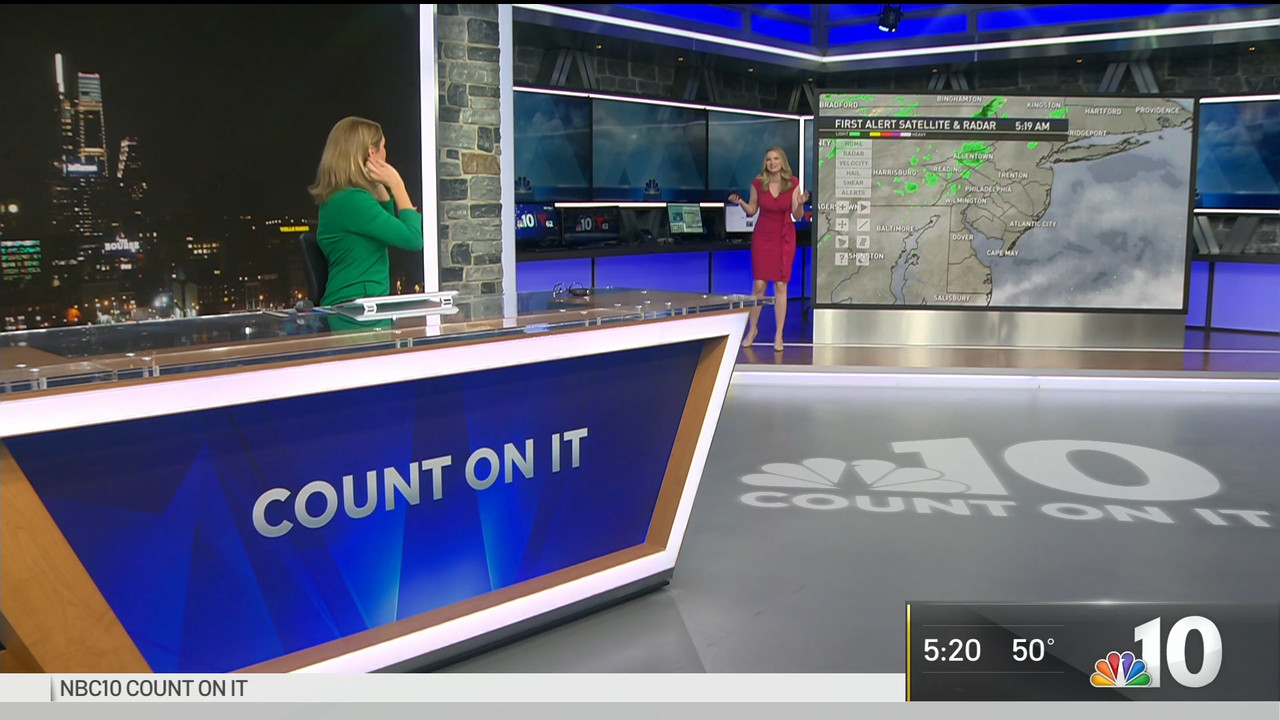
Task: Open the question mark help icon on the map
Action: [x=841, y=259]
